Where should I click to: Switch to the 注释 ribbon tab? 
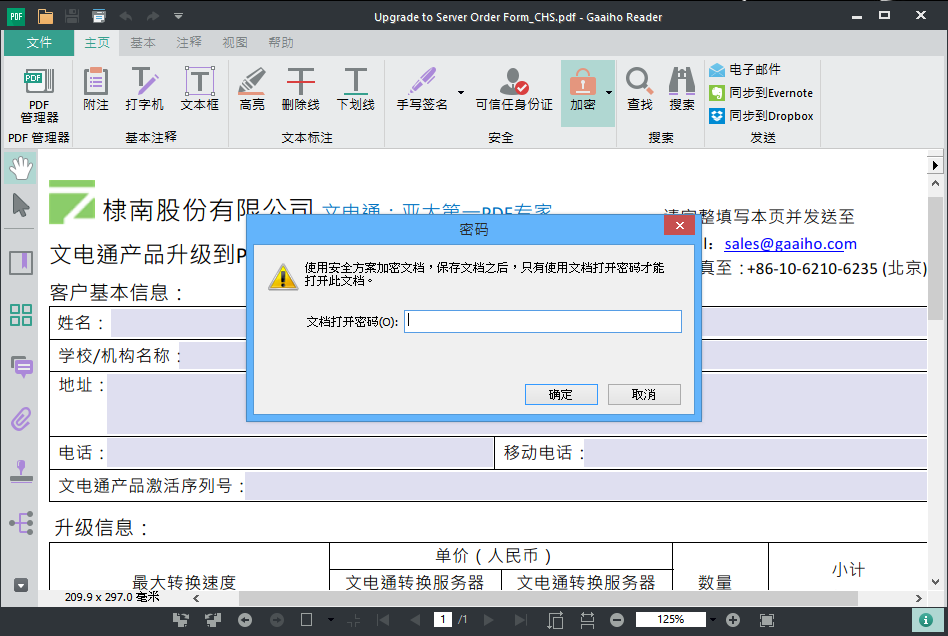pos(187,42)
